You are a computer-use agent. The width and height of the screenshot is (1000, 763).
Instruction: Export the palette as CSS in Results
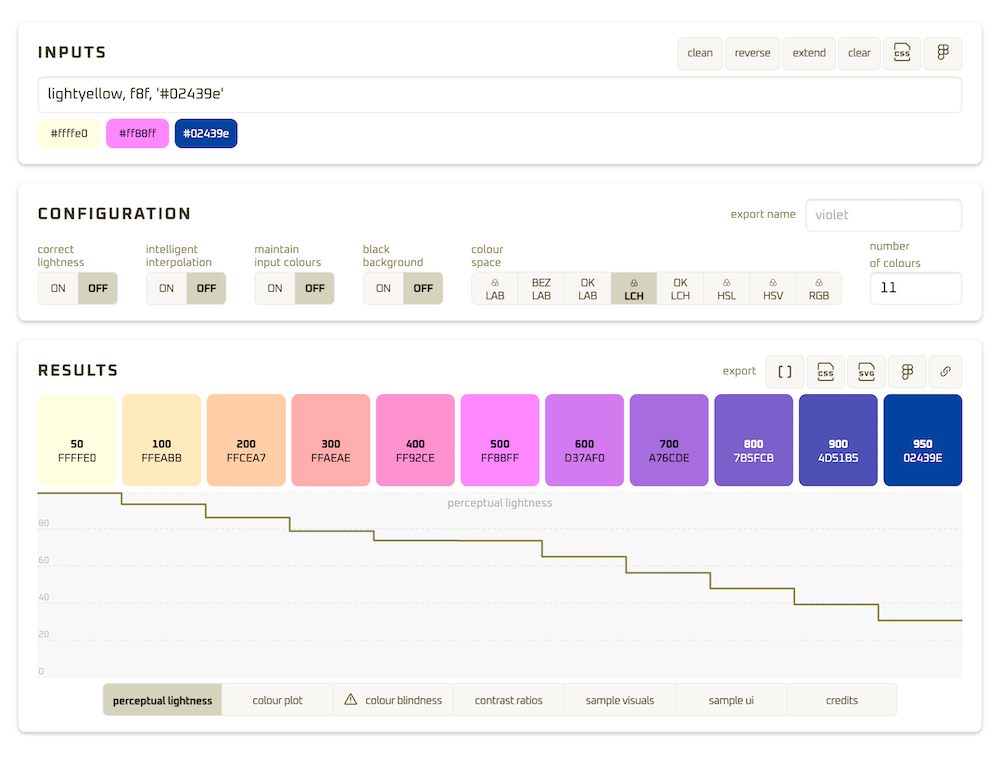pos(826,371)
